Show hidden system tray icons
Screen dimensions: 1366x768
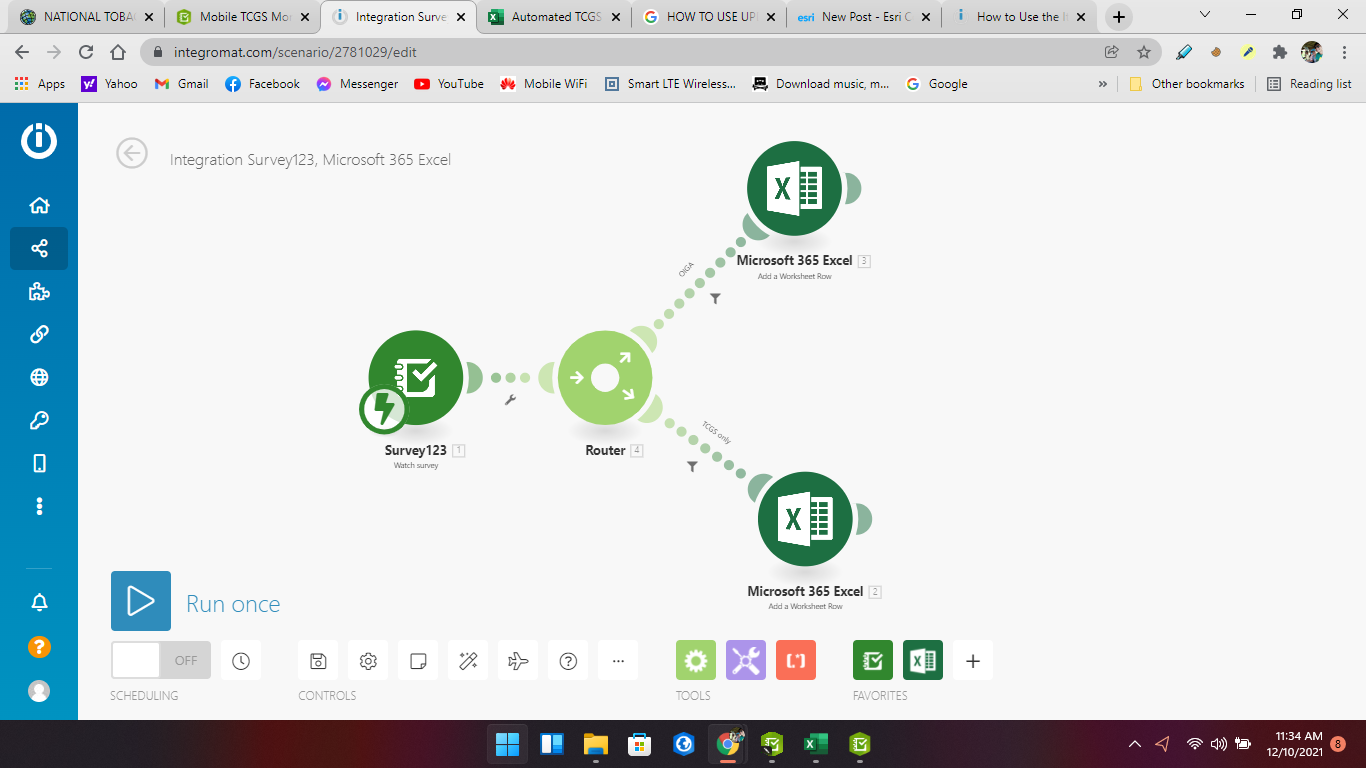(1135, 744)
